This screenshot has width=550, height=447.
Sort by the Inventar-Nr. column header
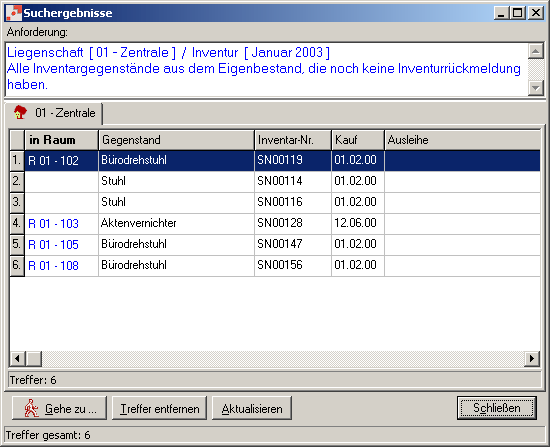293,140
